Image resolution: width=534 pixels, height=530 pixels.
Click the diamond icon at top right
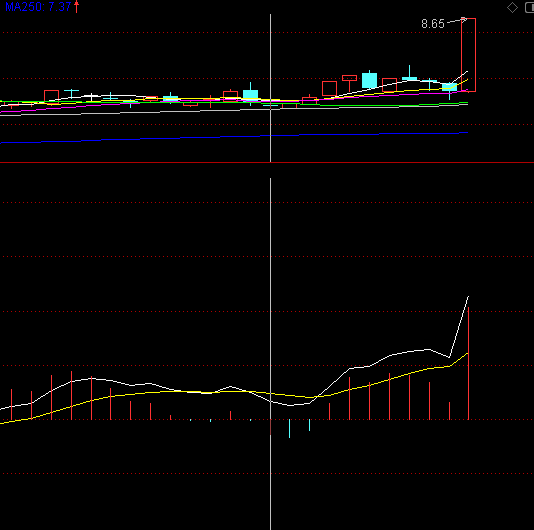click(x=512, y=7)
